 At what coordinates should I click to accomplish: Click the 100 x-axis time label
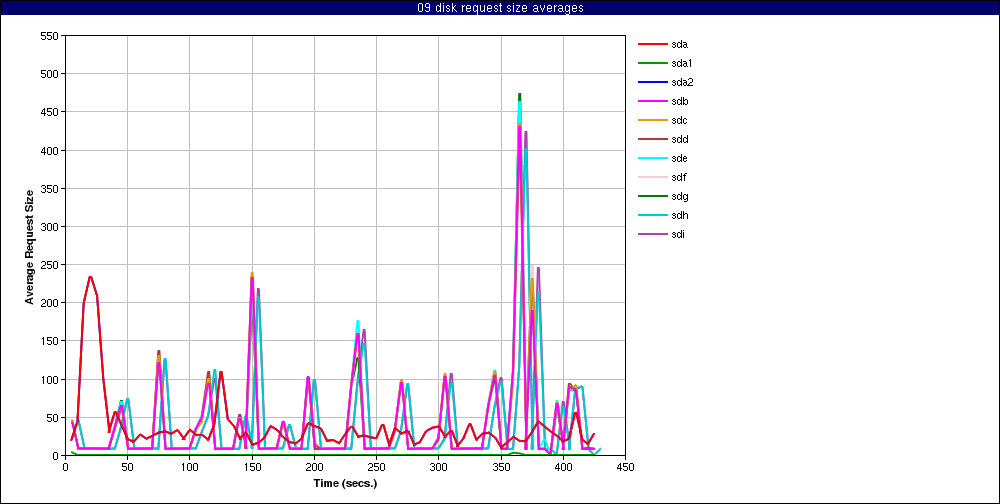189,467
